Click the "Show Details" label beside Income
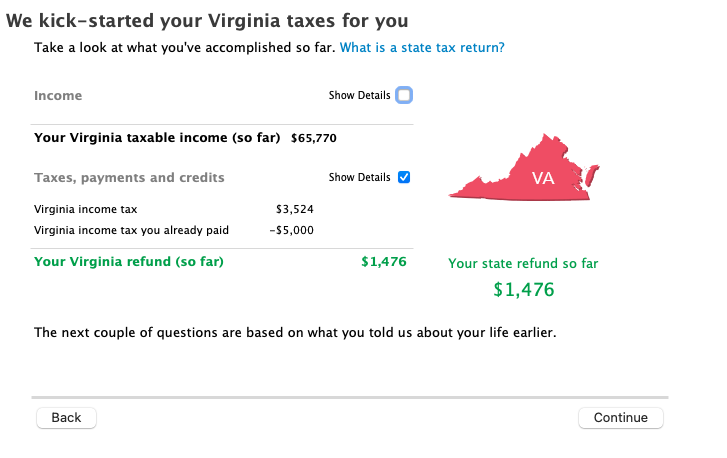The height and width of the screenshot is (458, 727). (x=359, y=96)
